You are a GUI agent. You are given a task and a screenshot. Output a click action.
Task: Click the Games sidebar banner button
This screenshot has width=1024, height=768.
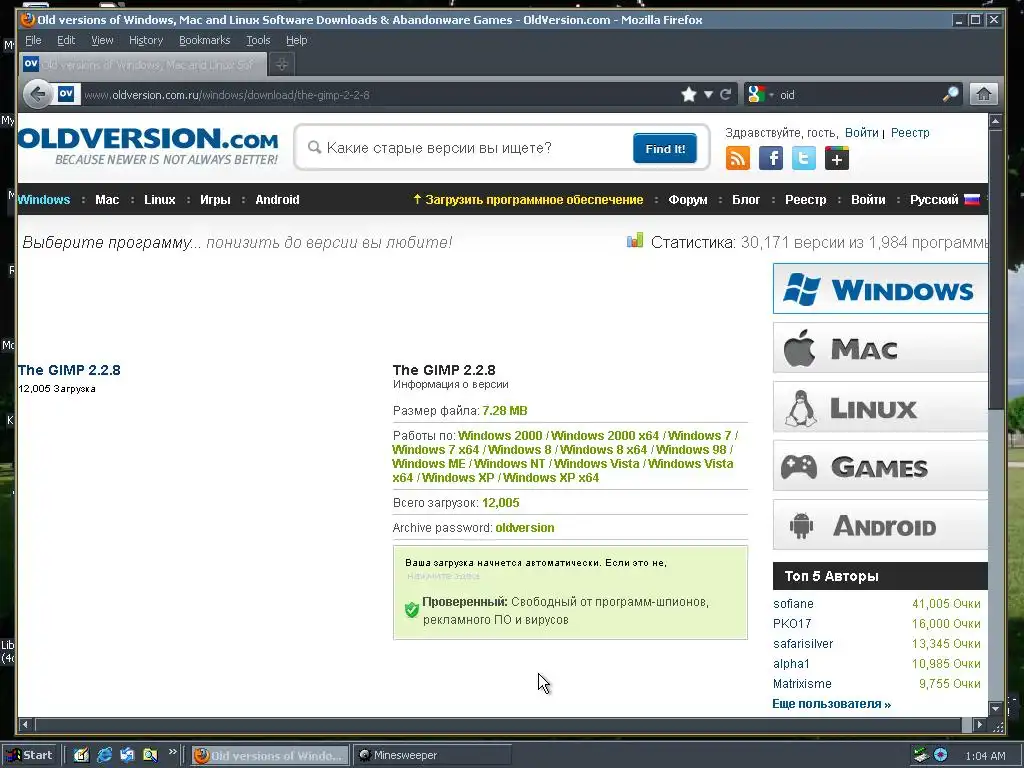click(x=880, y=466)
